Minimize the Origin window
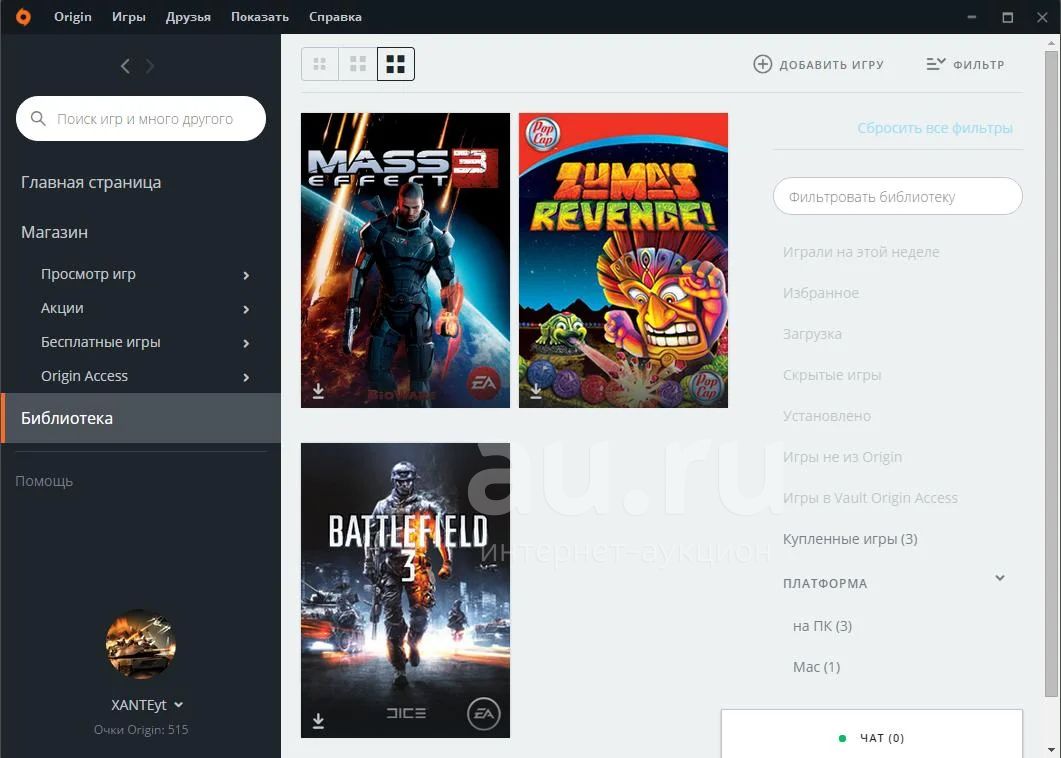 (972, 17)
